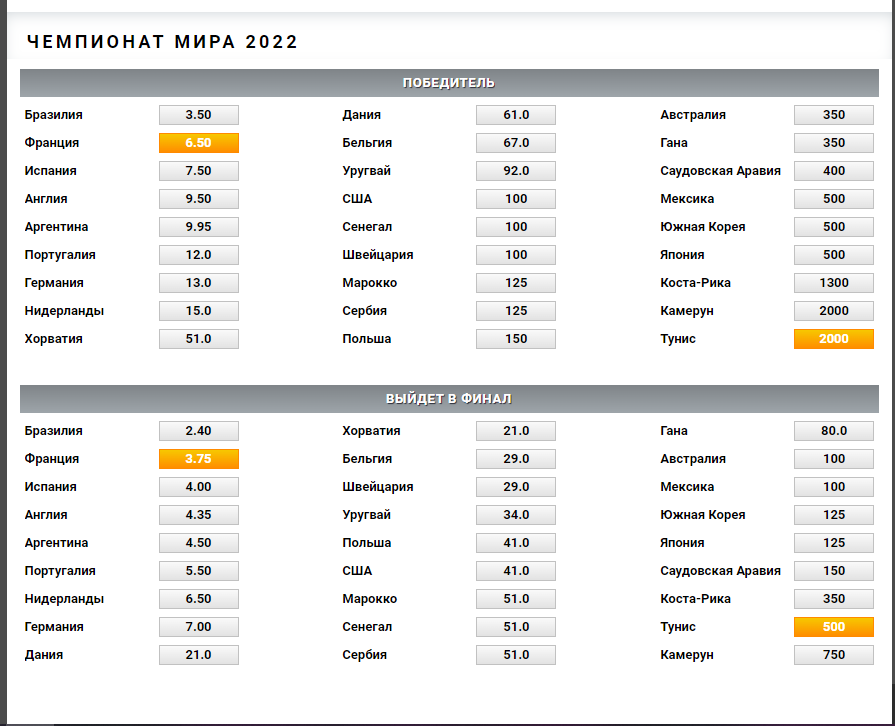Toggle off highlighted Tunisia 2000 winner odds
The height and width of the screenshot is (726, 895).
tap(833, 339)
